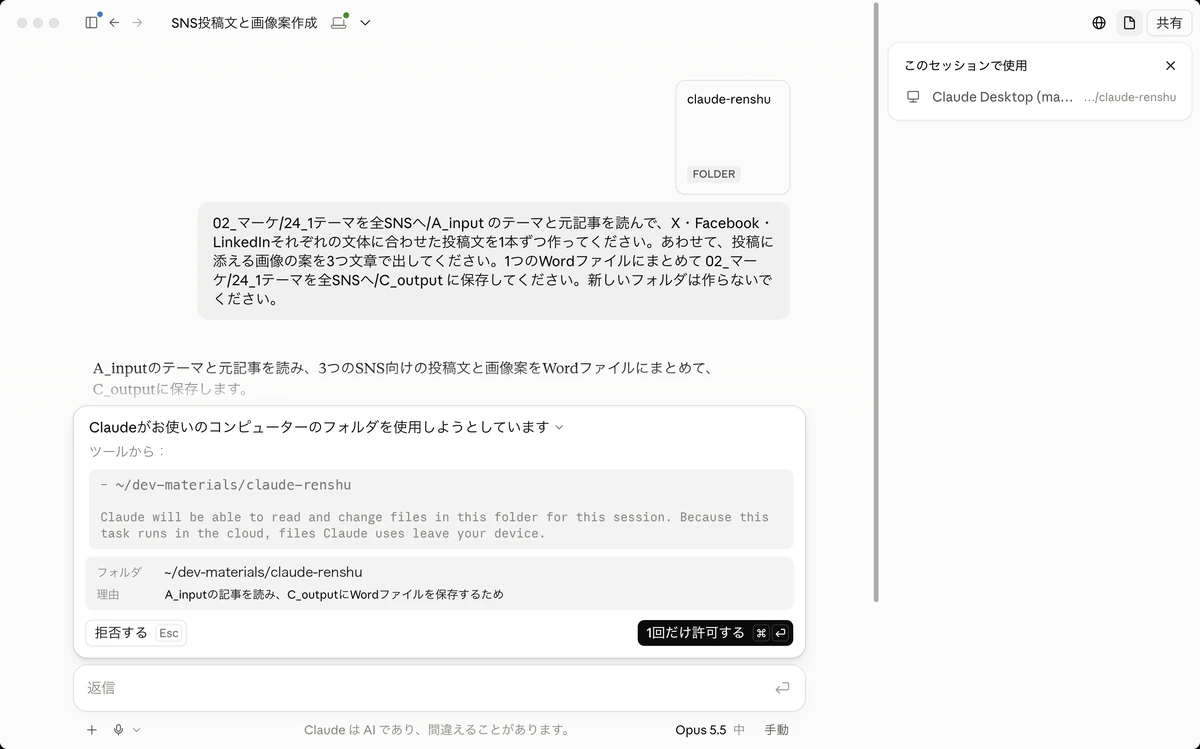Click 拒否する to deny access

pos(136,633)
